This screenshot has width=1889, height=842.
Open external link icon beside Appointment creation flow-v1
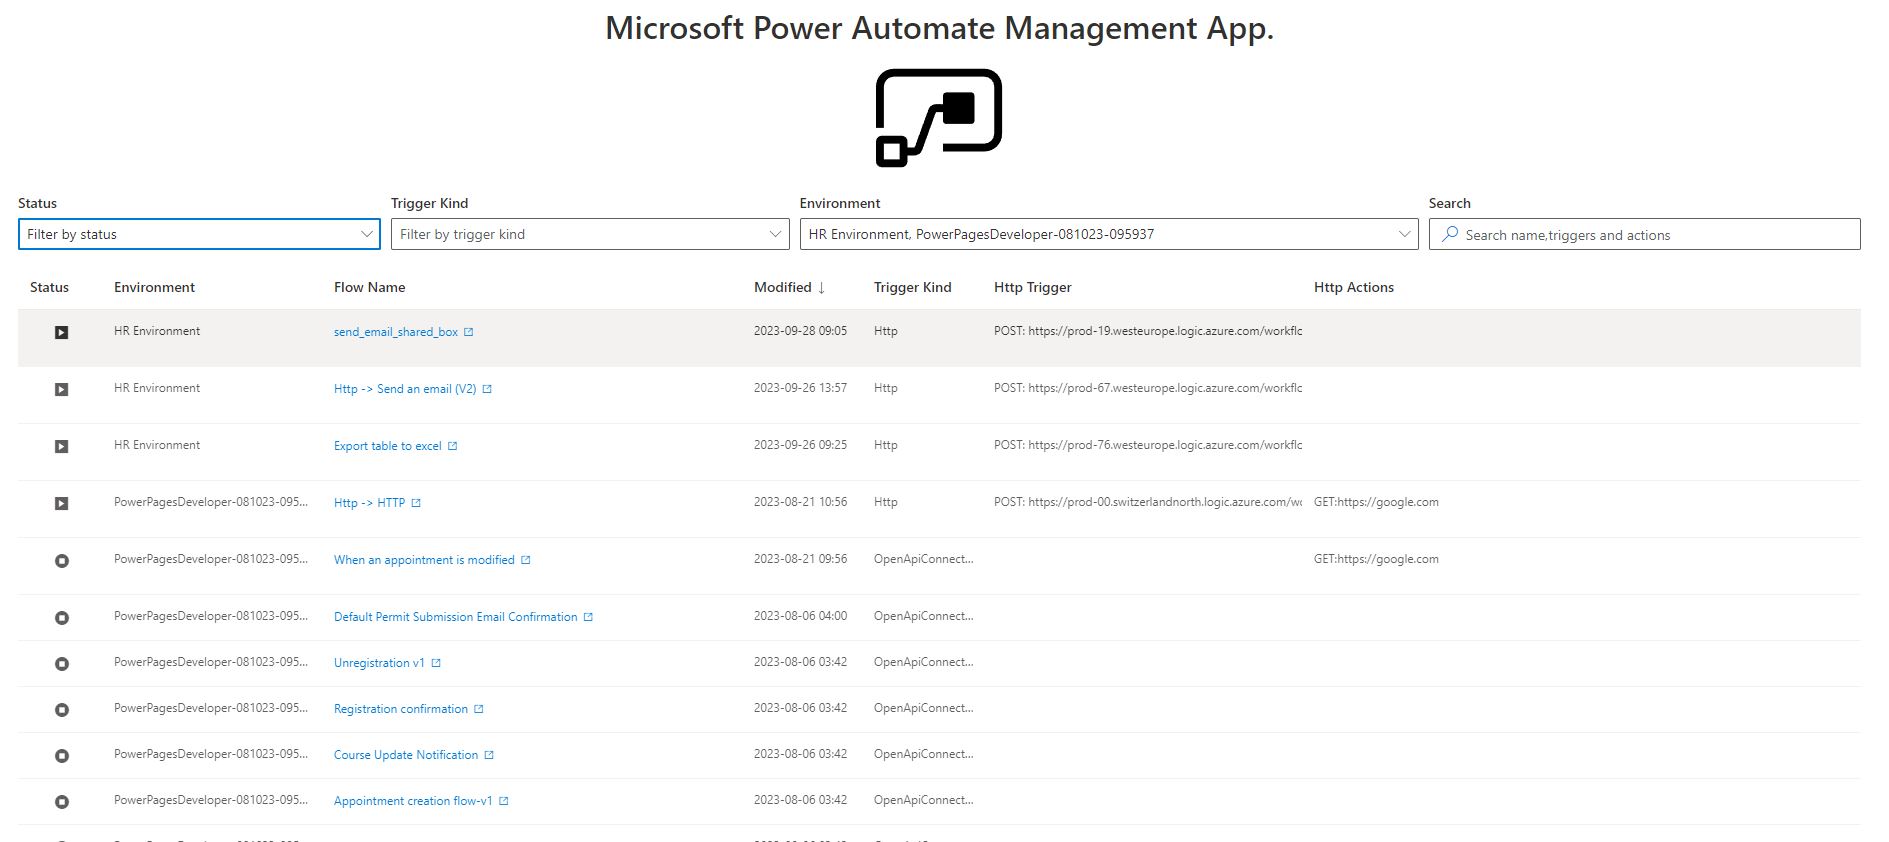pyautogui.click(x=504, y=801)
